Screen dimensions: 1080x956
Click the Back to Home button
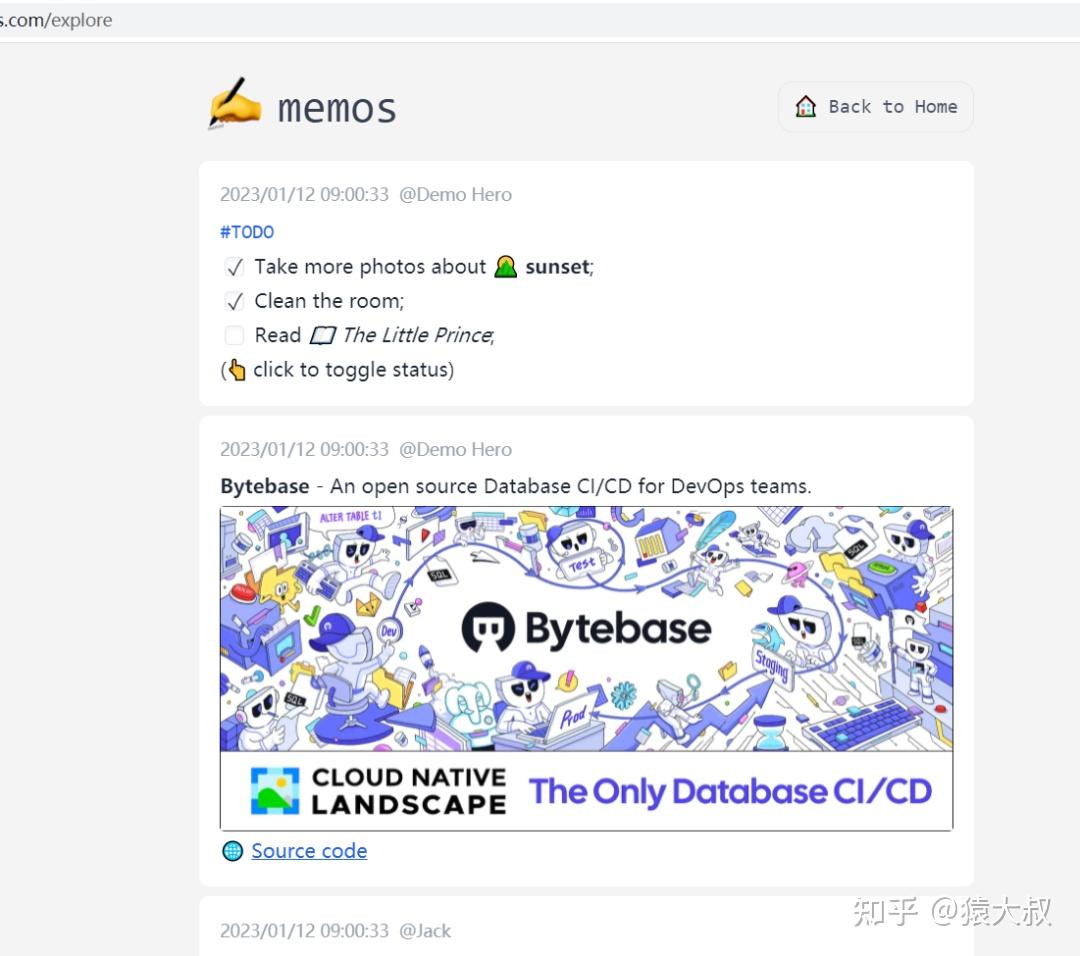click(875, 106)
